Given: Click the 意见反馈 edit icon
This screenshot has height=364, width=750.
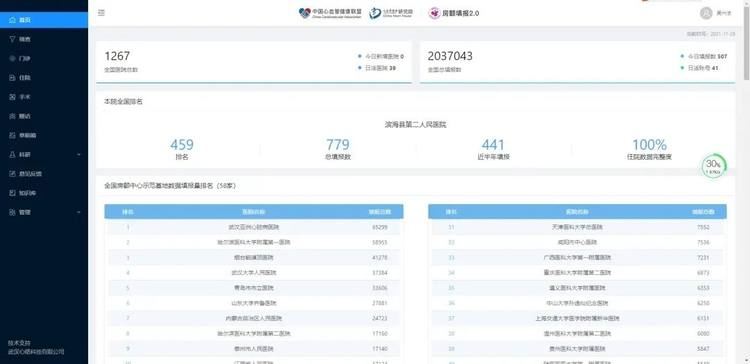Looking at the screenshot, I should (x=12, y=174).
